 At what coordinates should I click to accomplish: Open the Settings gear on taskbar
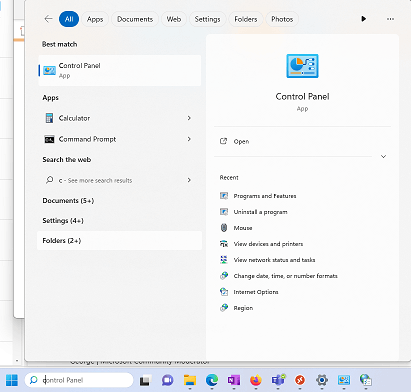[322, 380]
